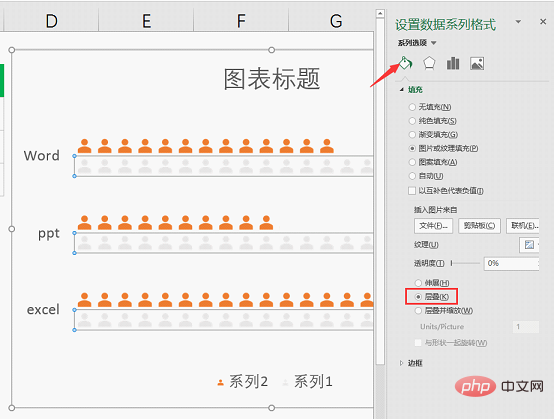Screen dimensions: 554x419
Task: Collapse the 填充 section
Action: [x=402, y=89]
